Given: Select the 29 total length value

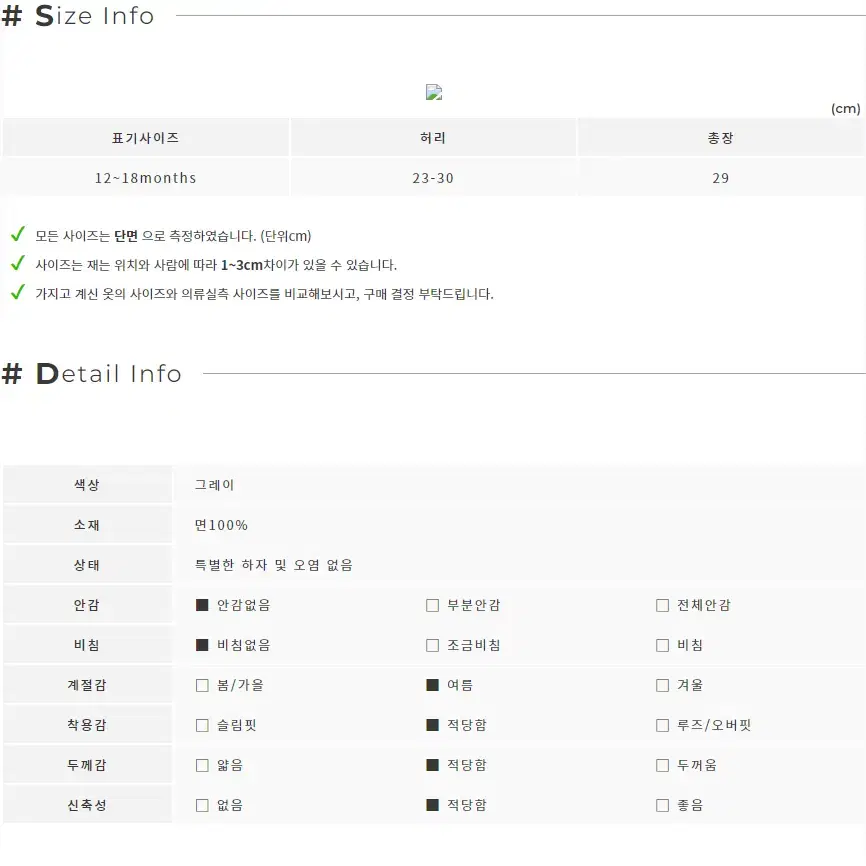Looking at the screenshot, I should (721, 178).
